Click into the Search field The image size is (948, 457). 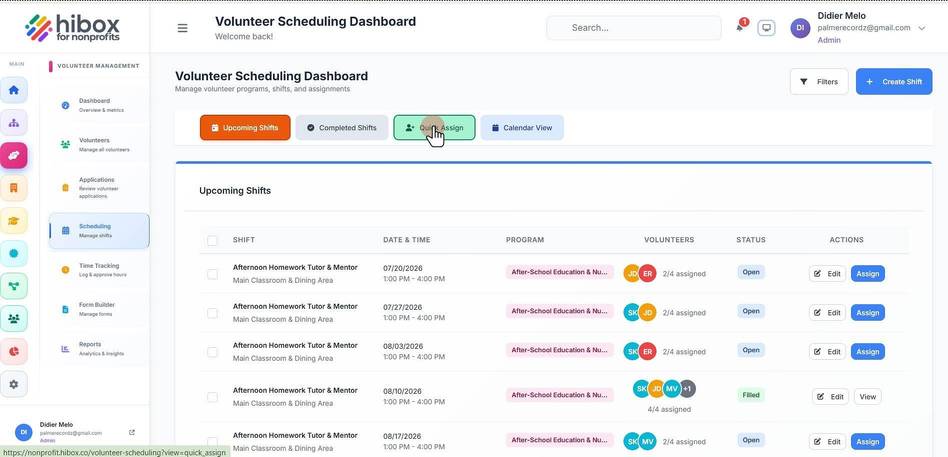tap(634, 28)
